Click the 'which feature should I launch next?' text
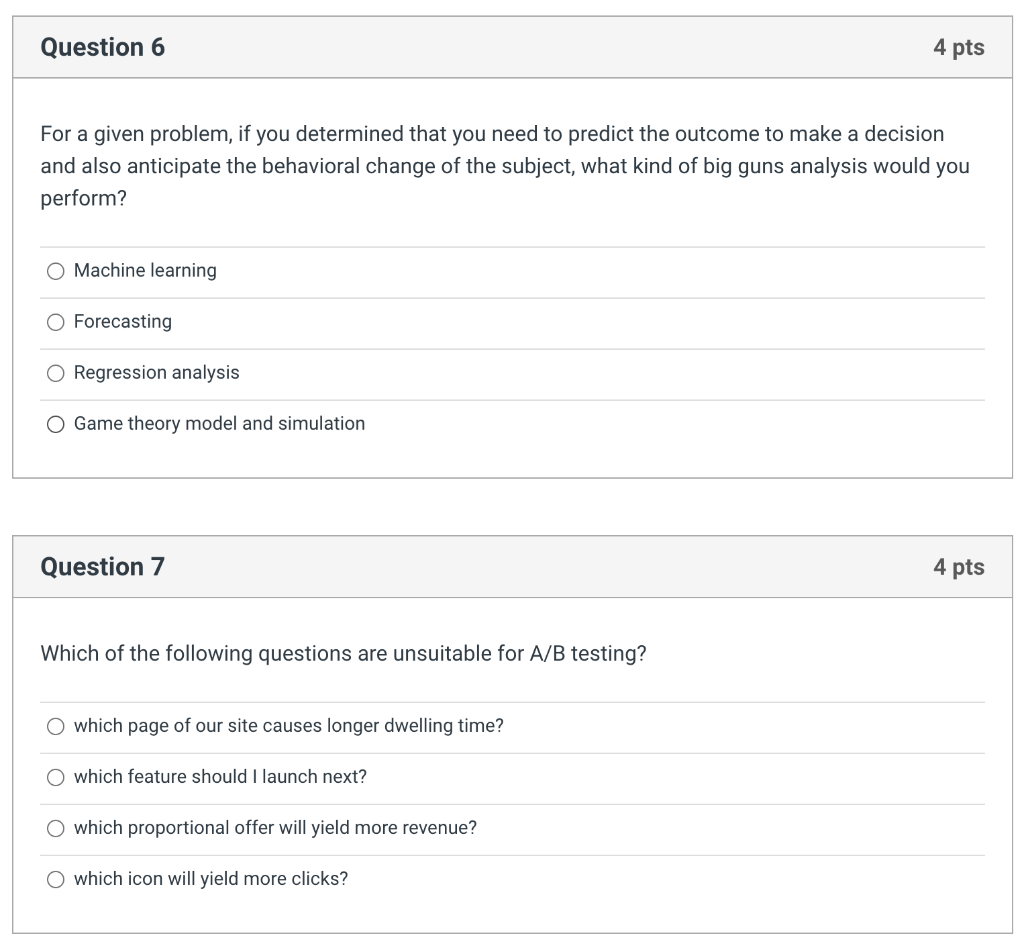 point(220,776)
